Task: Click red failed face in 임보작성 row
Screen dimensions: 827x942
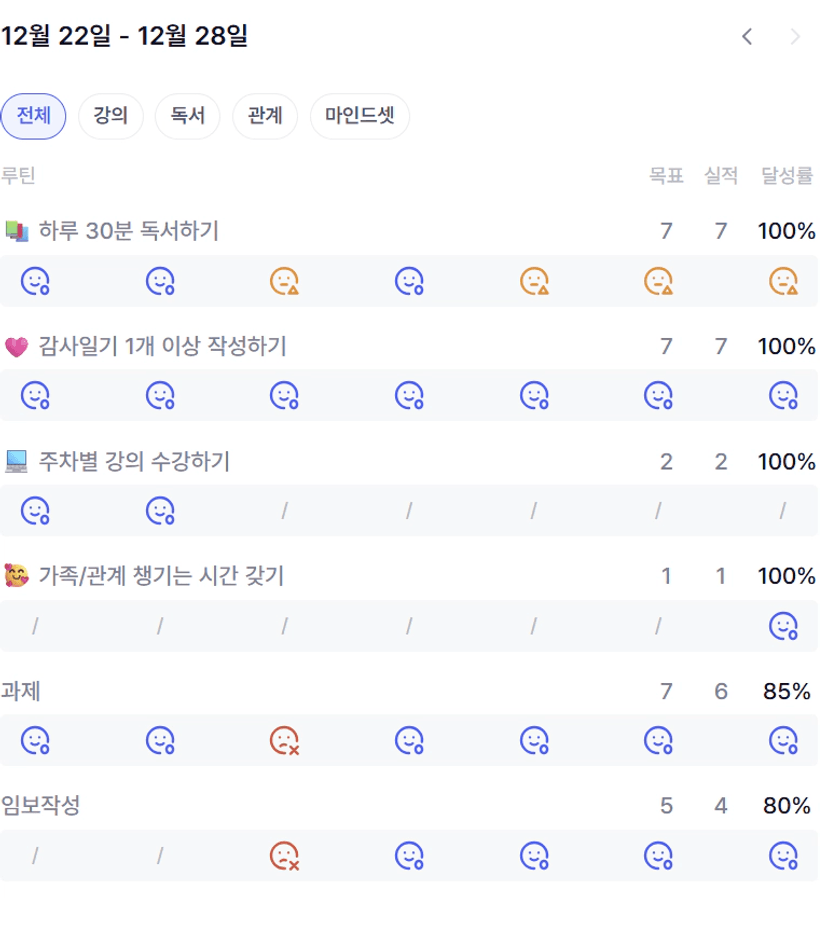Action: 284,856
